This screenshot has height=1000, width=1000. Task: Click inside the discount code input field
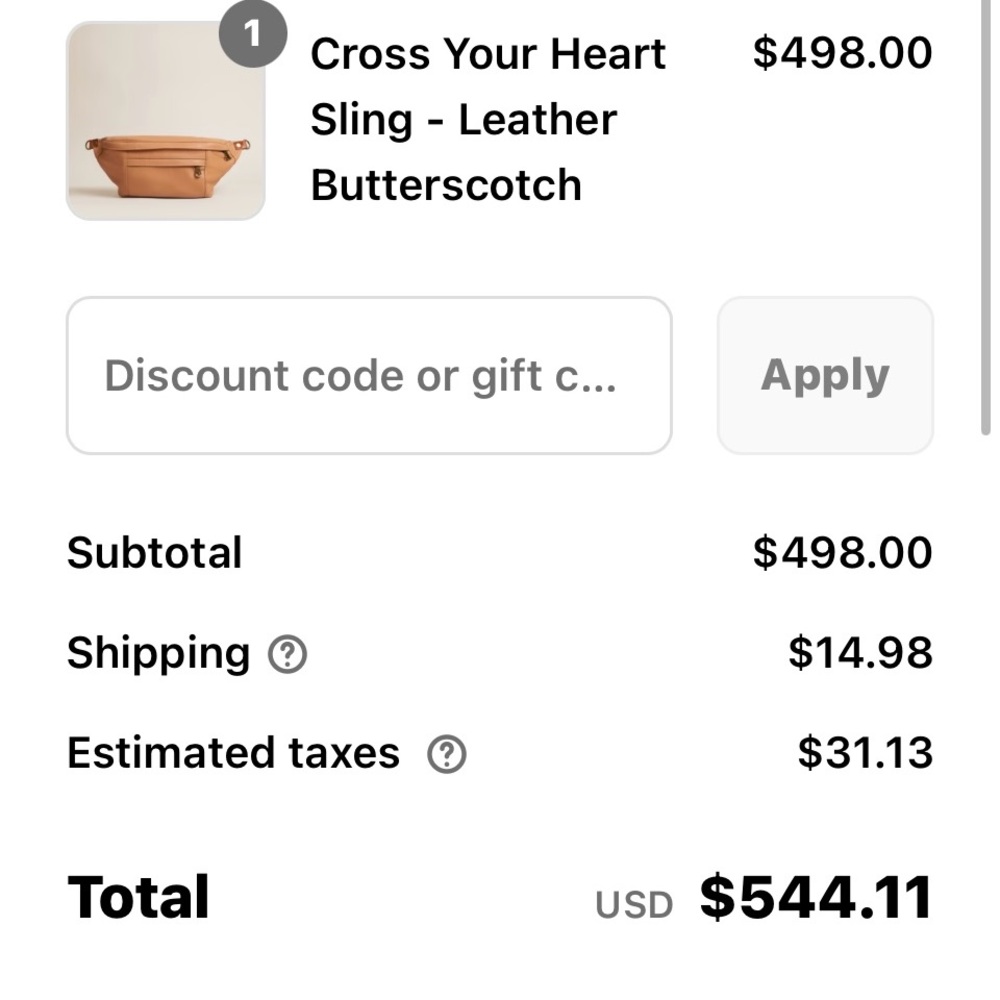[x=369, y=375]
